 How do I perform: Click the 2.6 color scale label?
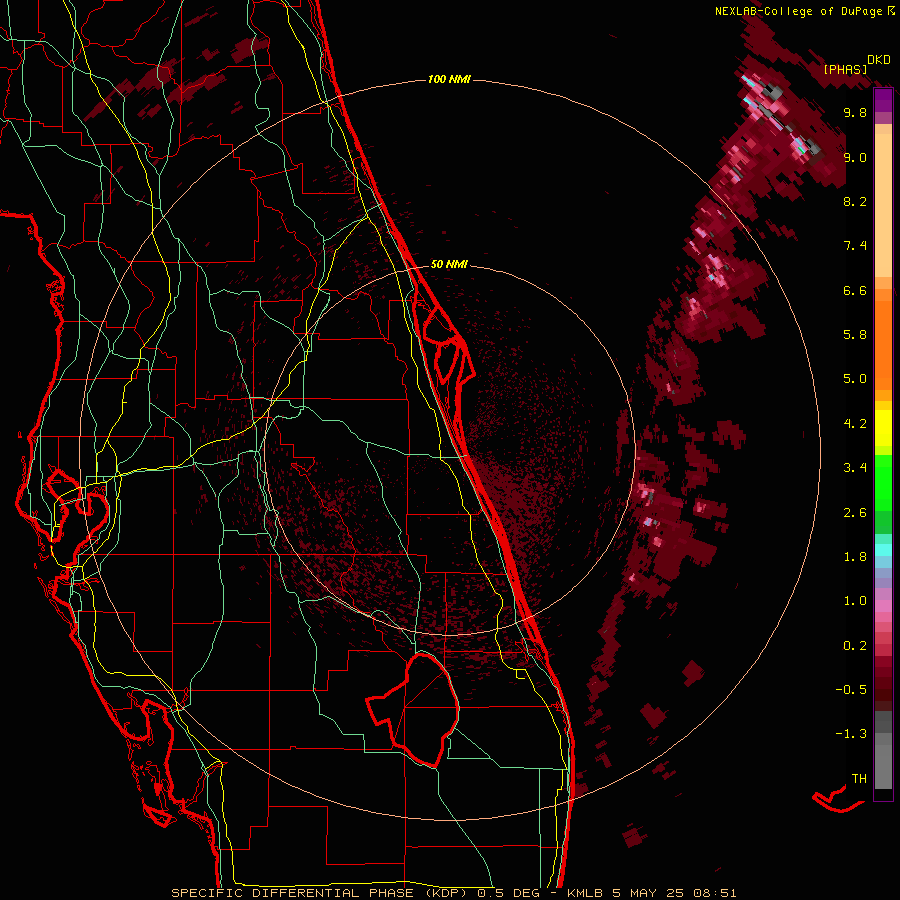(855, 512)
